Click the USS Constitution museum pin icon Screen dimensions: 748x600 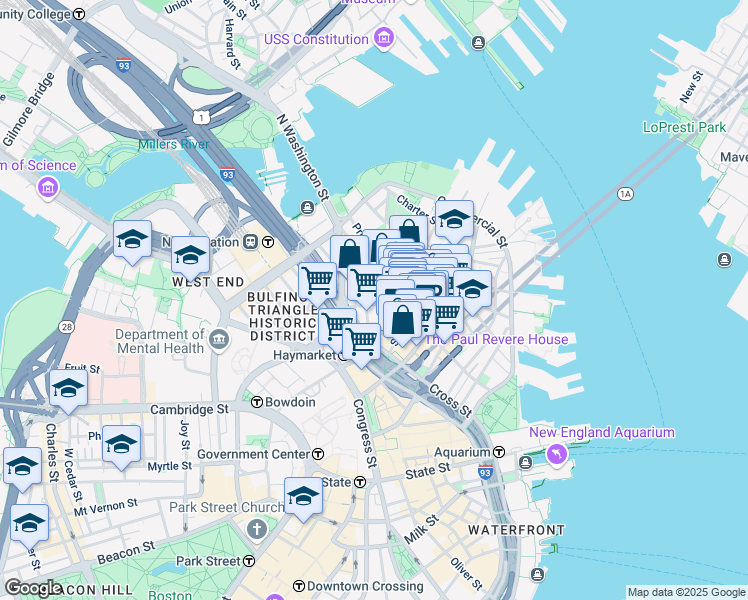click(384, 38)
